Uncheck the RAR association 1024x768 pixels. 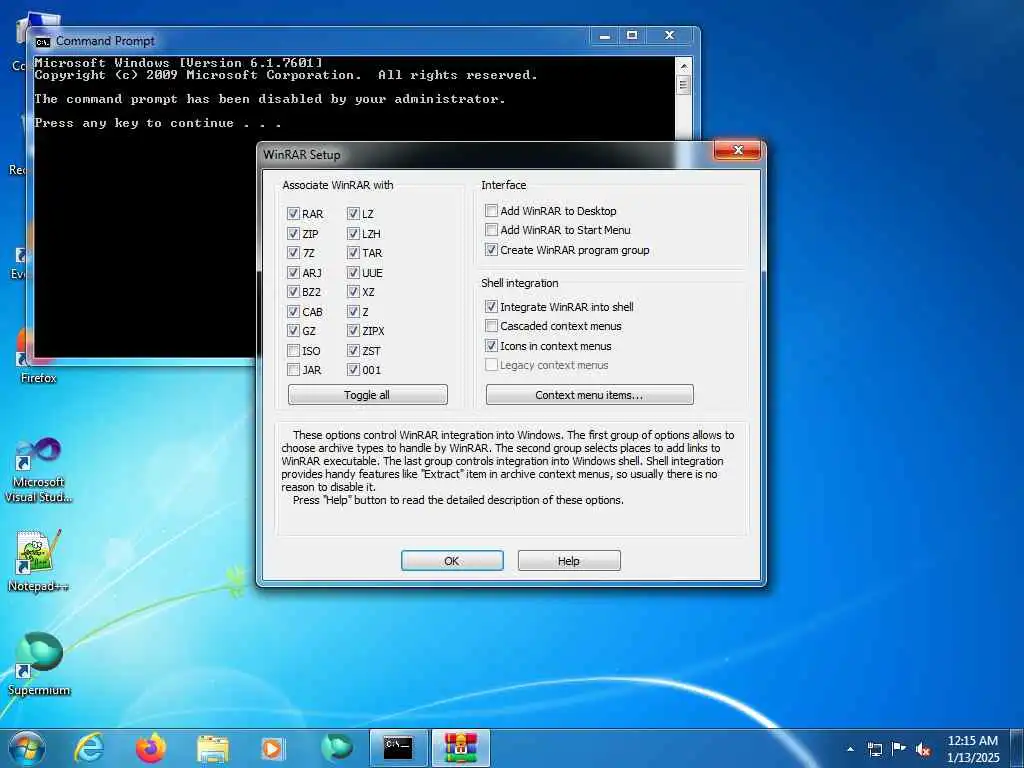(293, 214)
